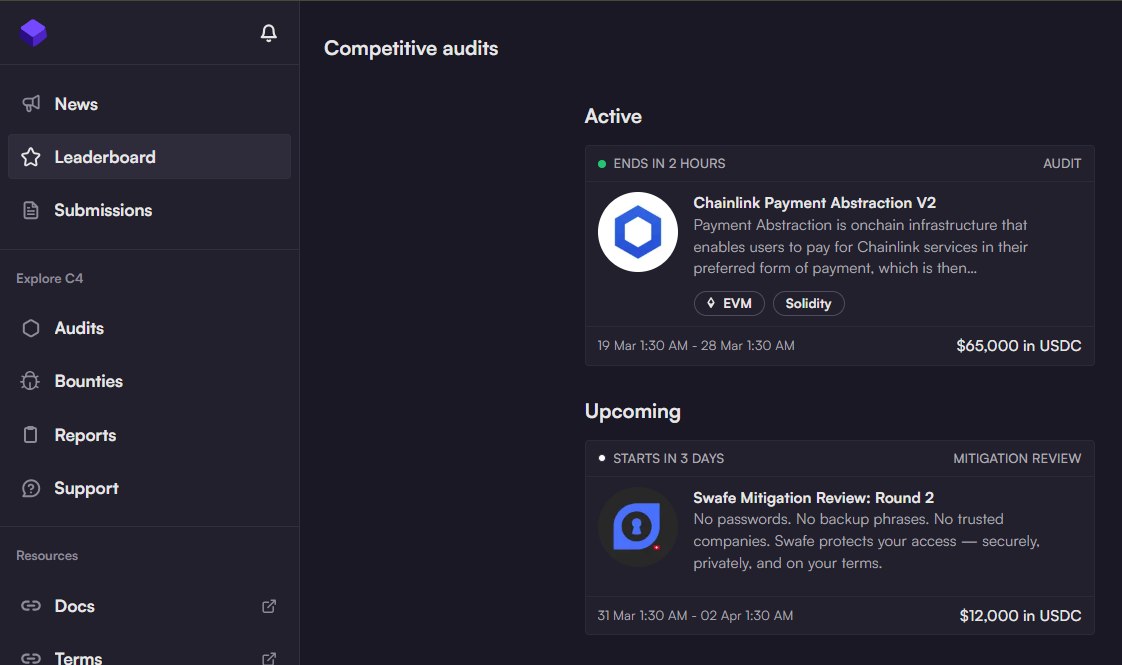Click the green active status dot
This screenshot has width=1122, height=665.
pos(602,164)
